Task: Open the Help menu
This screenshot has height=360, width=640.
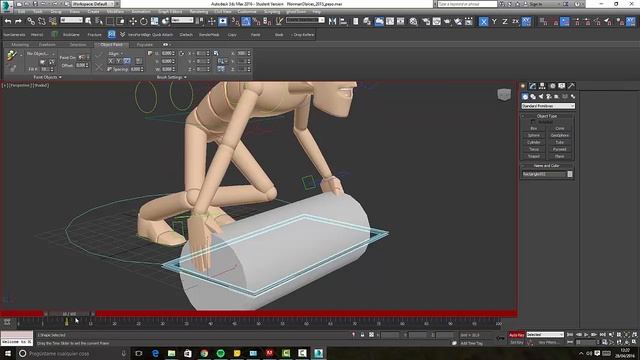Action: click(316, 12)
